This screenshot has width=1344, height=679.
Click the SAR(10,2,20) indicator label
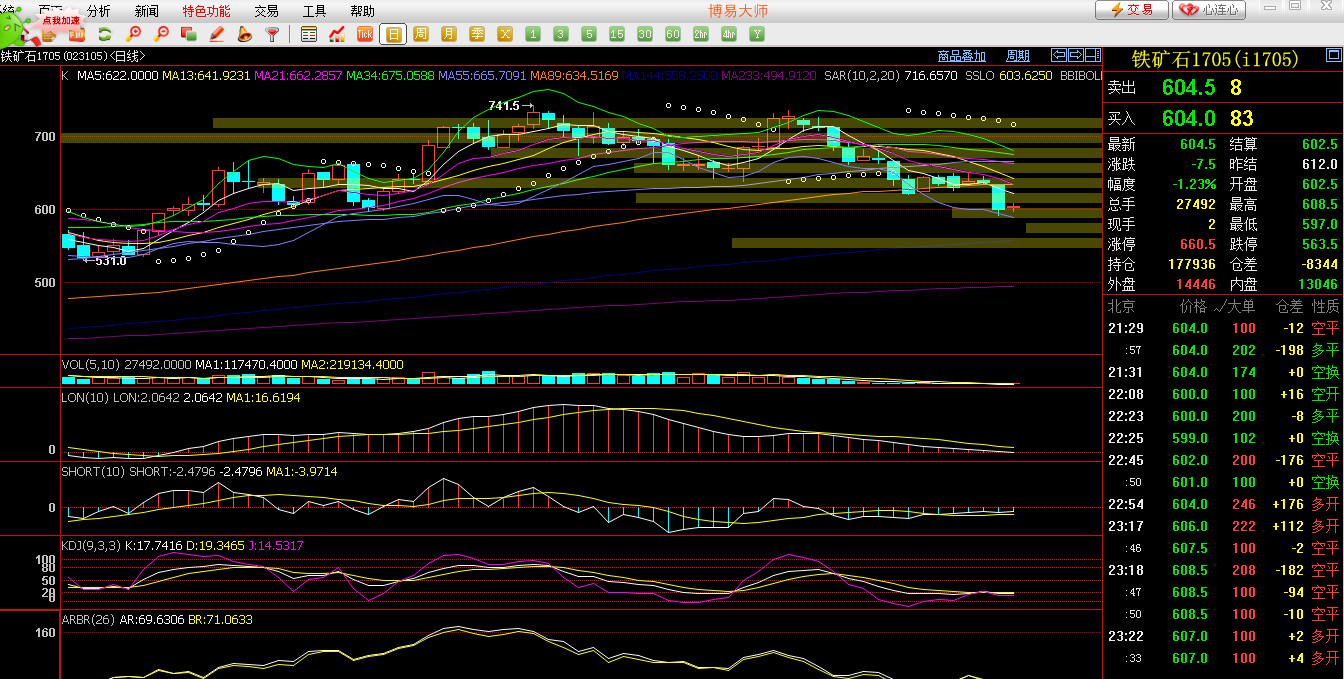pyautogui.click(x=863, y=75)
